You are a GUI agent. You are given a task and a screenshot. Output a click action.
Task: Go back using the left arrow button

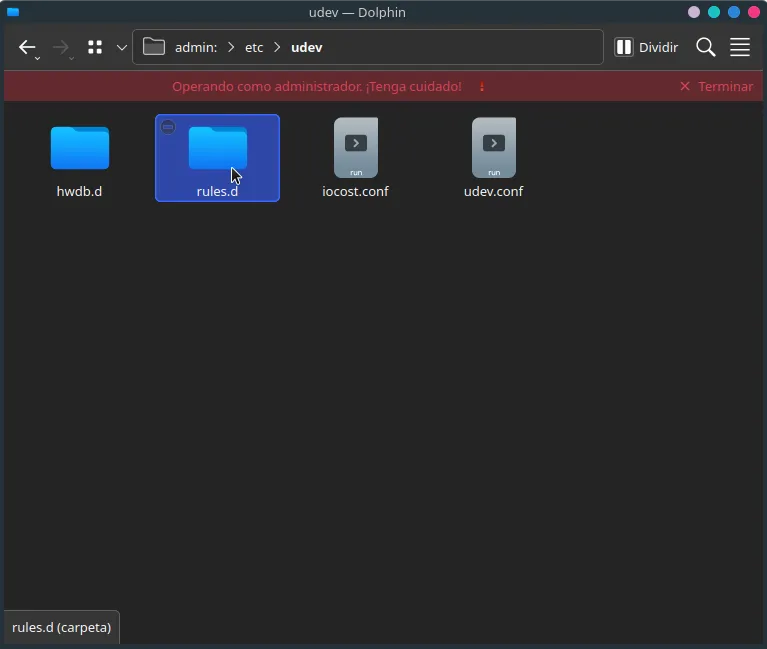point(27,47)
